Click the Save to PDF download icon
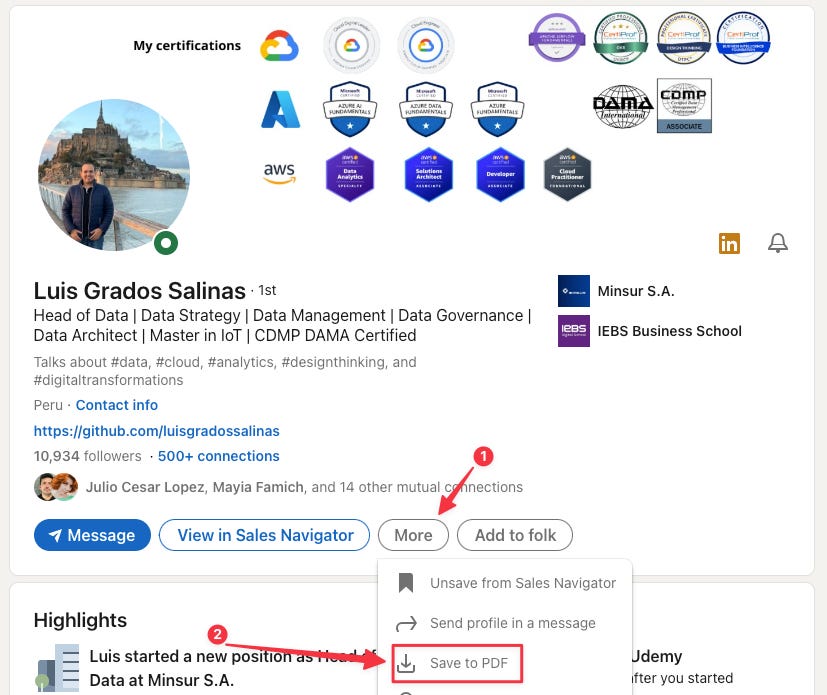Image resolution: width=827 pixels, height=695 pixels. 406,663
